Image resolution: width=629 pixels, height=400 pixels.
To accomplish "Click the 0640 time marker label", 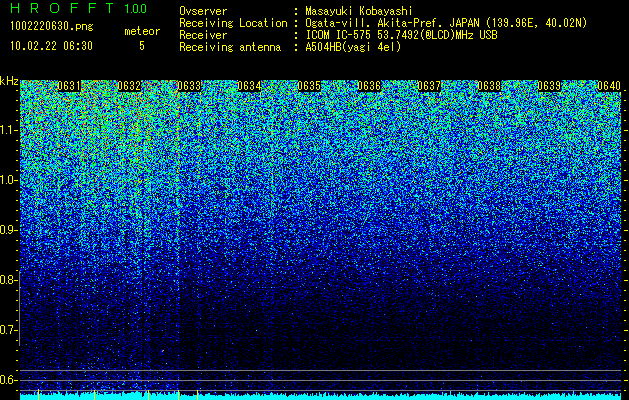I will 609,86.
